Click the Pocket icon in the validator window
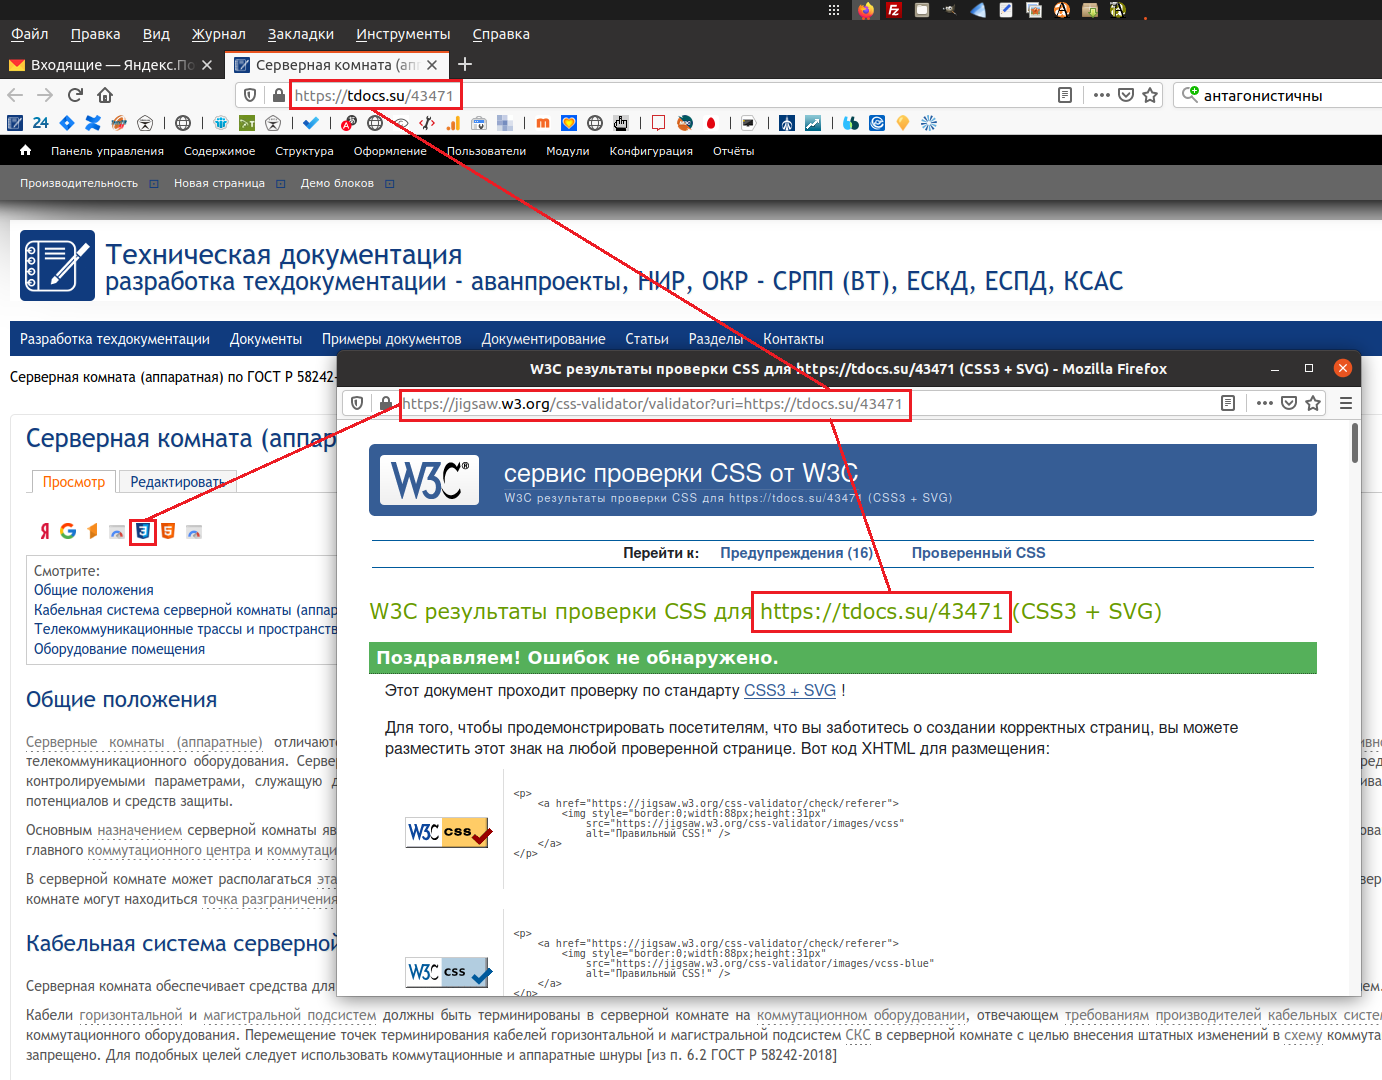The width and height of the screenshot is (1382, 1080). (1289, 403)
